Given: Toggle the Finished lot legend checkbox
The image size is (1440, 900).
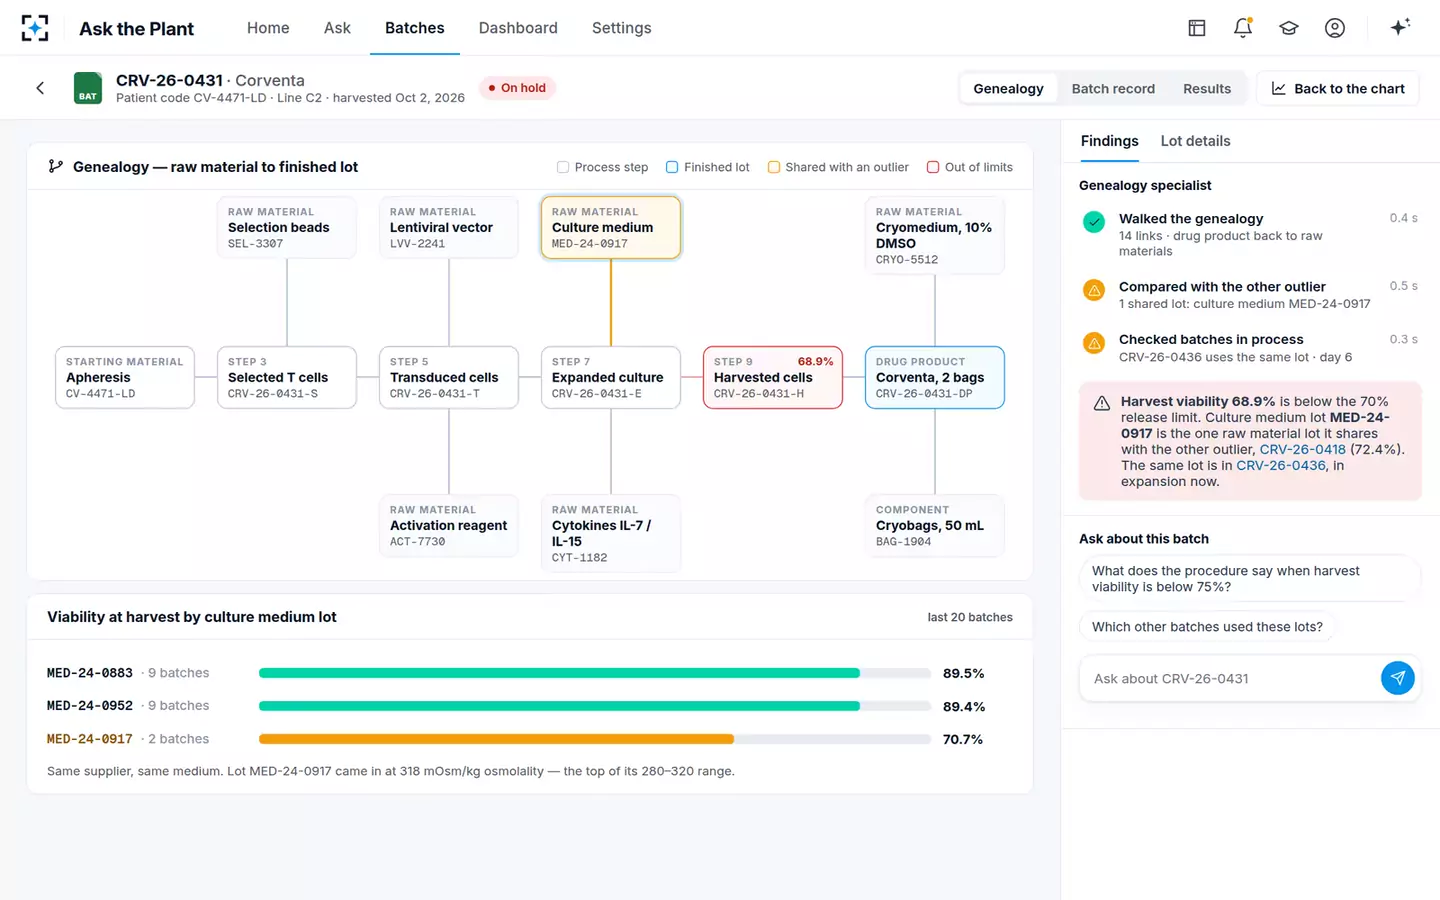Looking at the screenshot, I should 672,167.
